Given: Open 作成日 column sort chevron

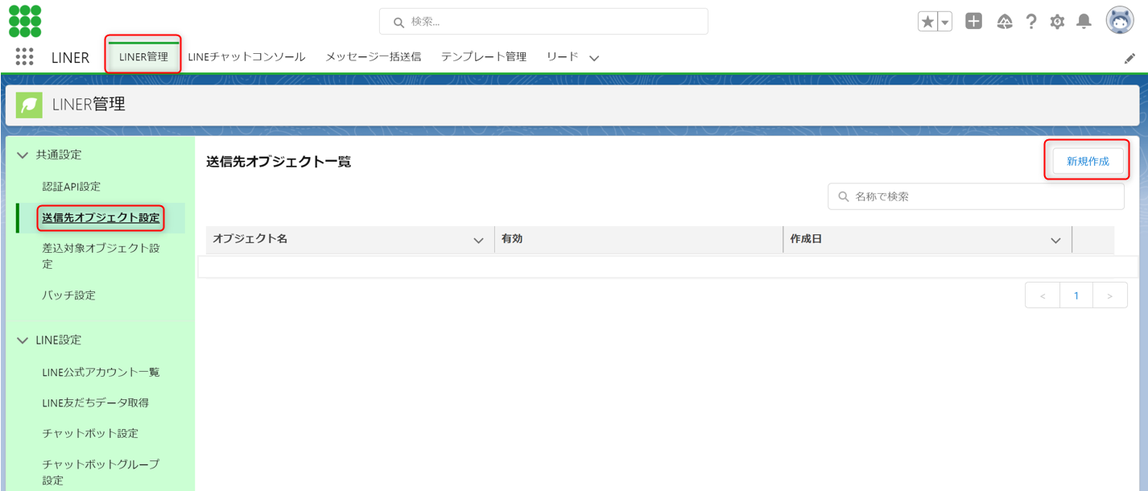Looking at the screenshot, I should coord(1056,240).
